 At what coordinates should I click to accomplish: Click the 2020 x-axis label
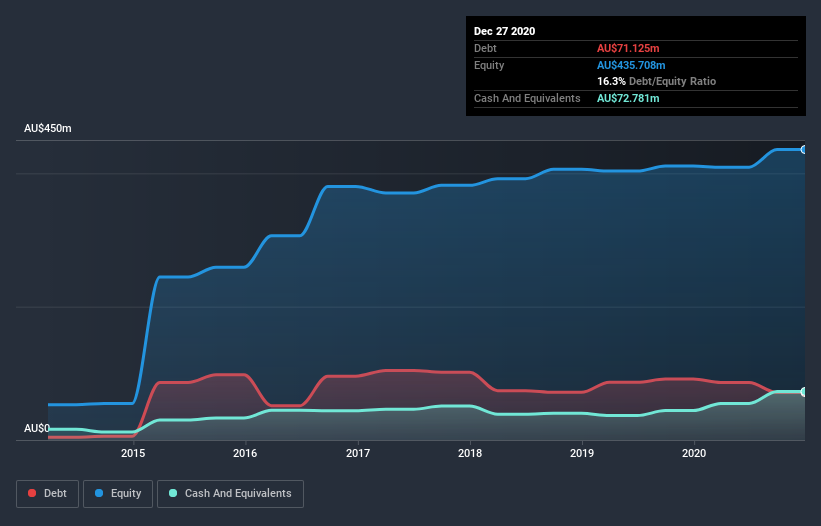point(694,453)
